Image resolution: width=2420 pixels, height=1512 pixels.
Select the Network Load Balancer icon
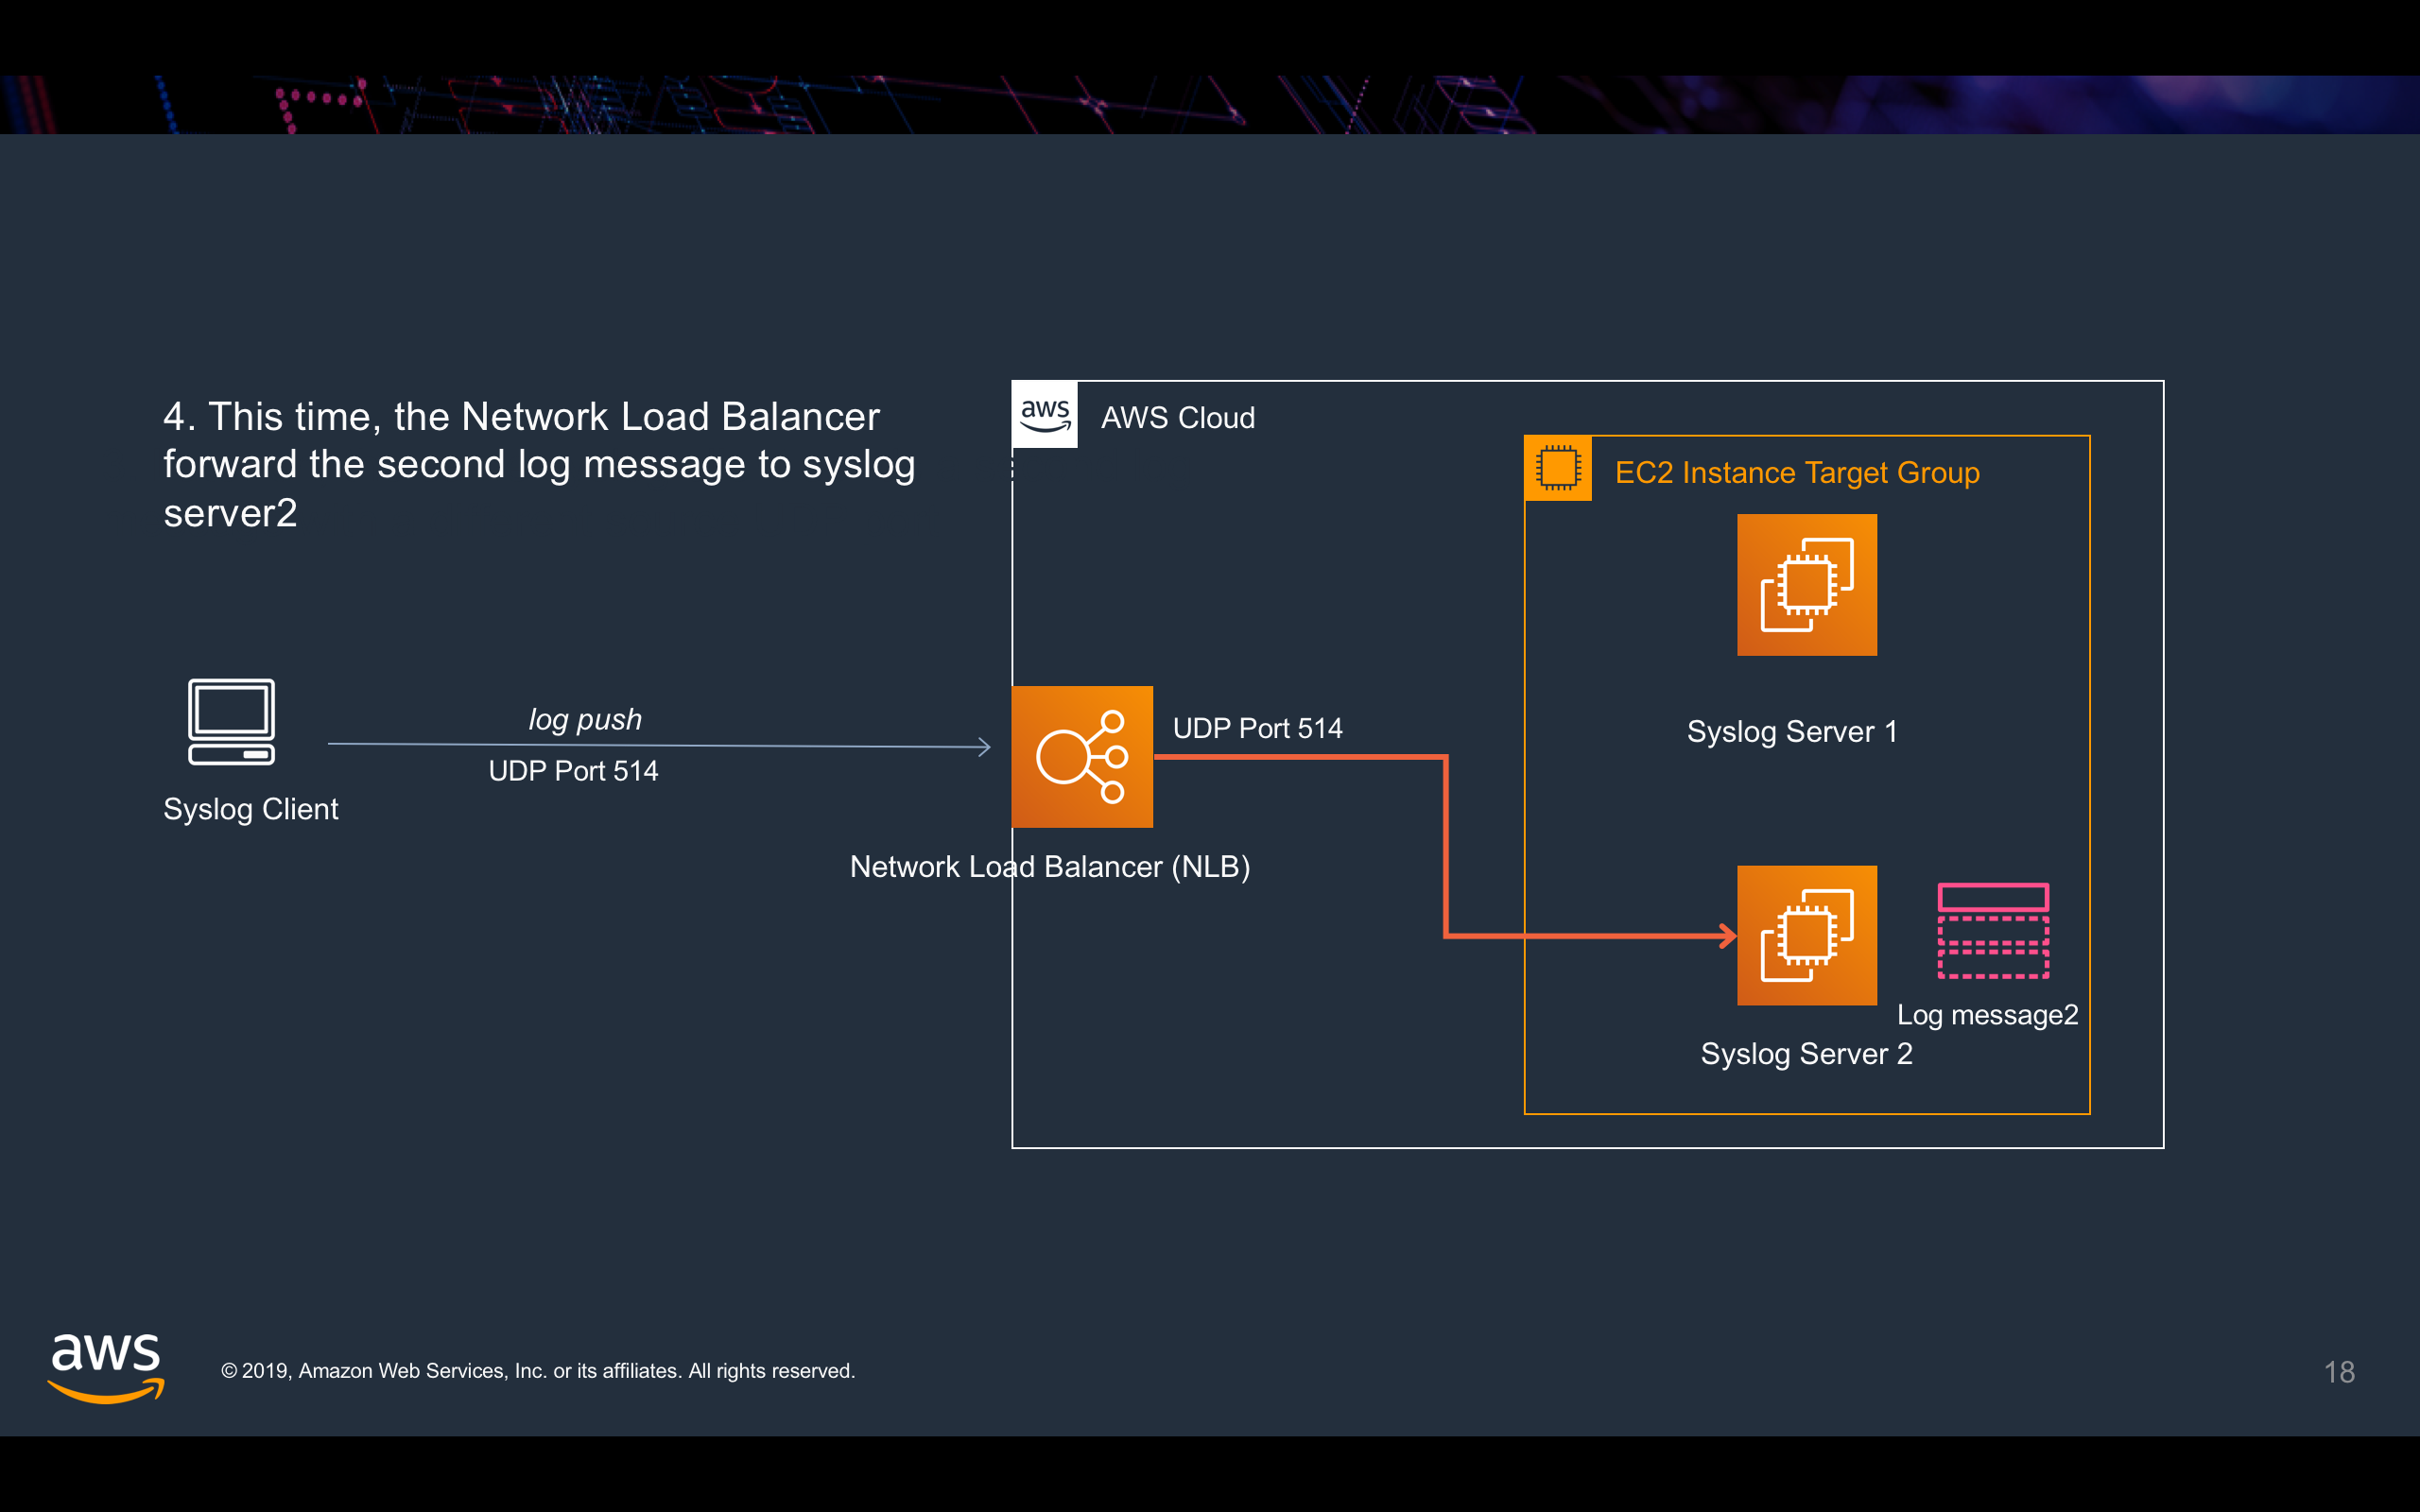tap(1082, 757)
